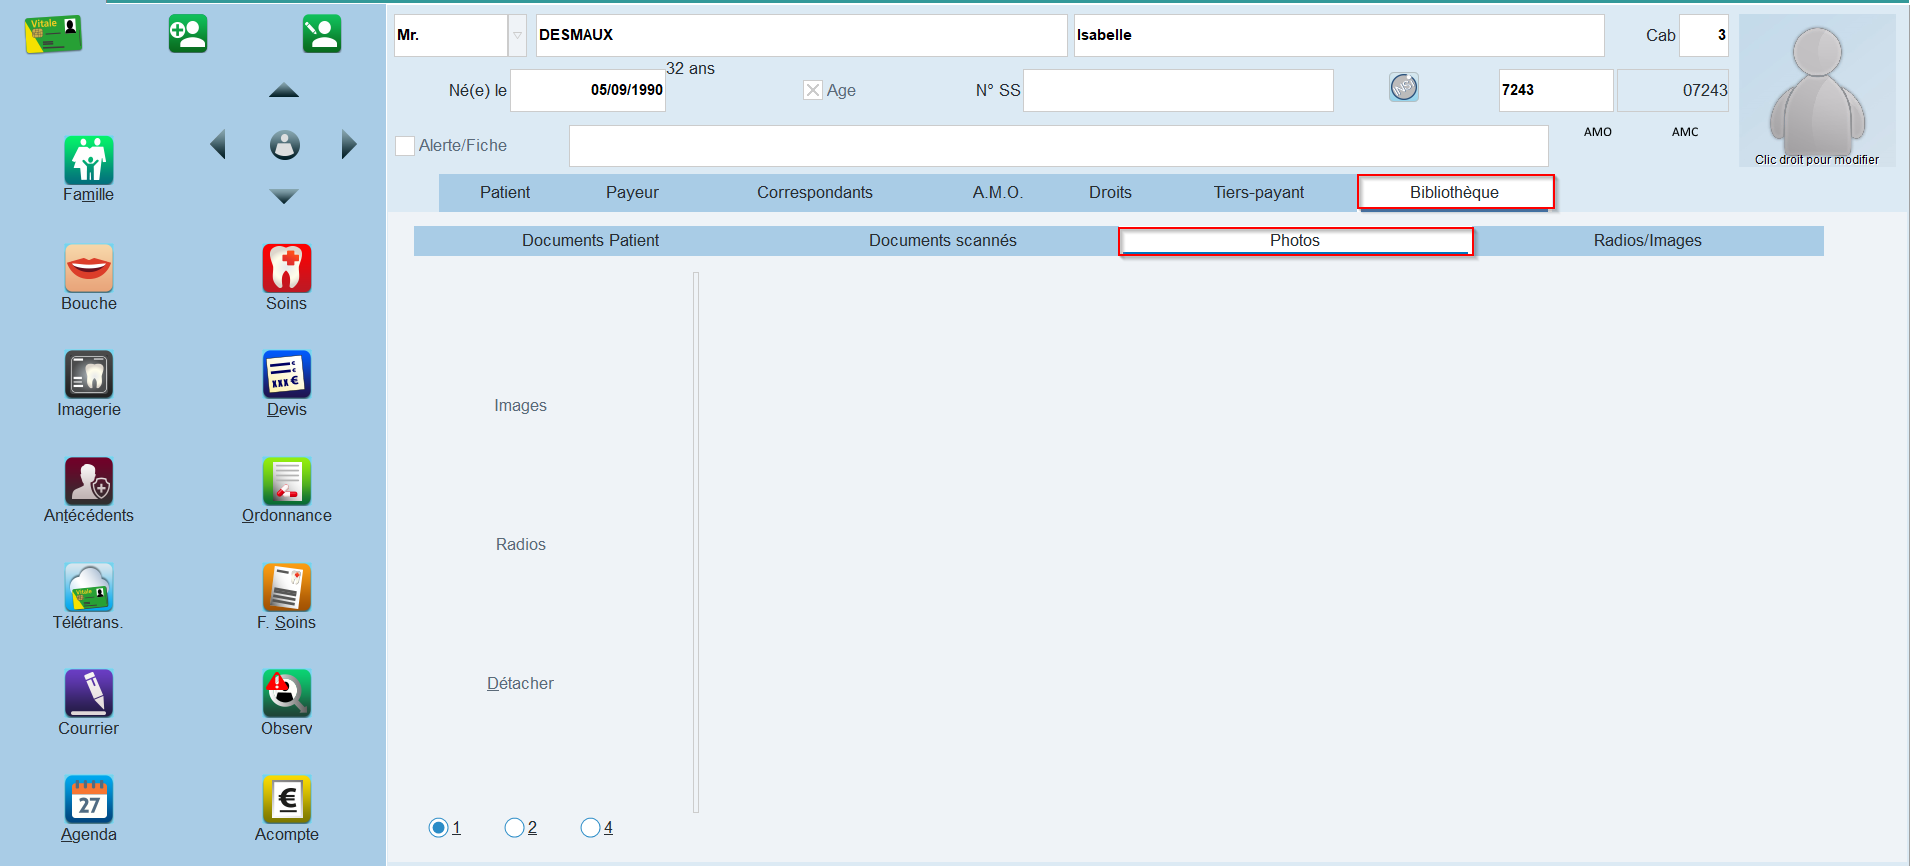
Task: Open the Agenda calendar icon
Action: point(89,800)
